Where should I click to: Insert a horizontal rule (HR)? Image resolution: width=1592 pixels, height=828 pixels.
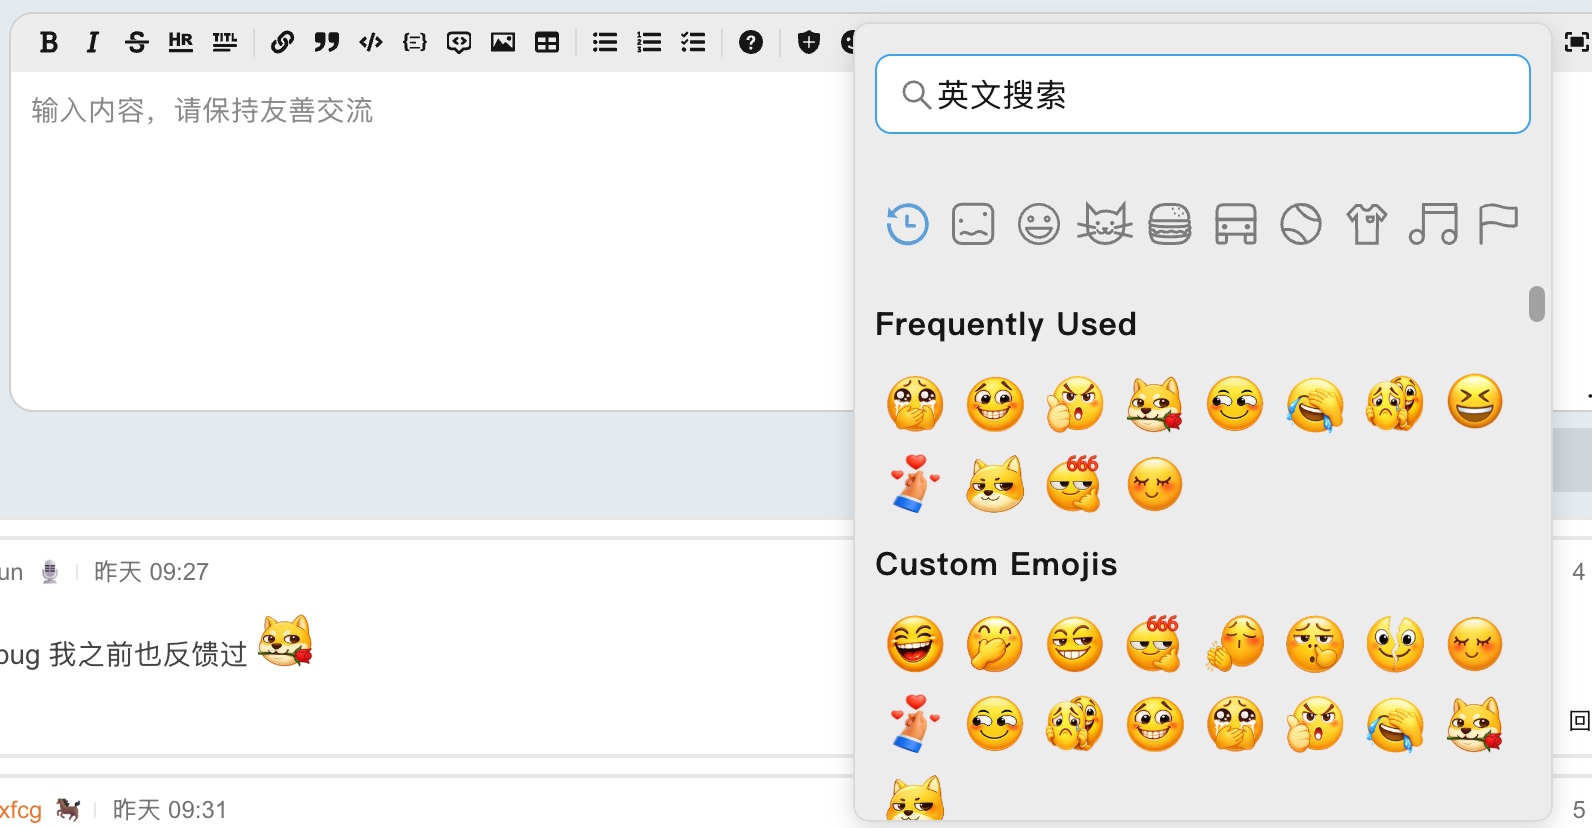180,42
